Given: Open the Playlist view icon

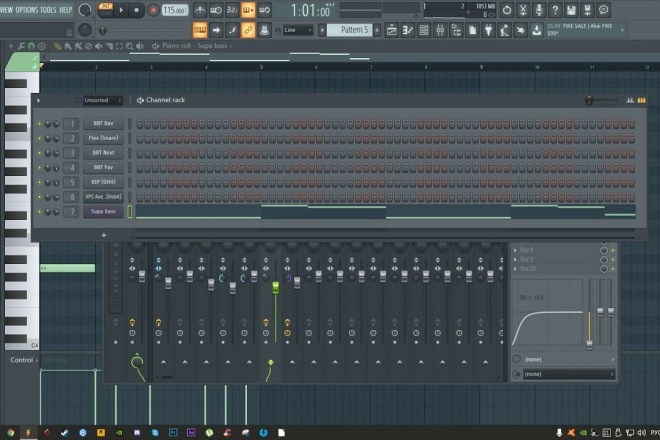Looking at the screenshot, I should 391,30.
